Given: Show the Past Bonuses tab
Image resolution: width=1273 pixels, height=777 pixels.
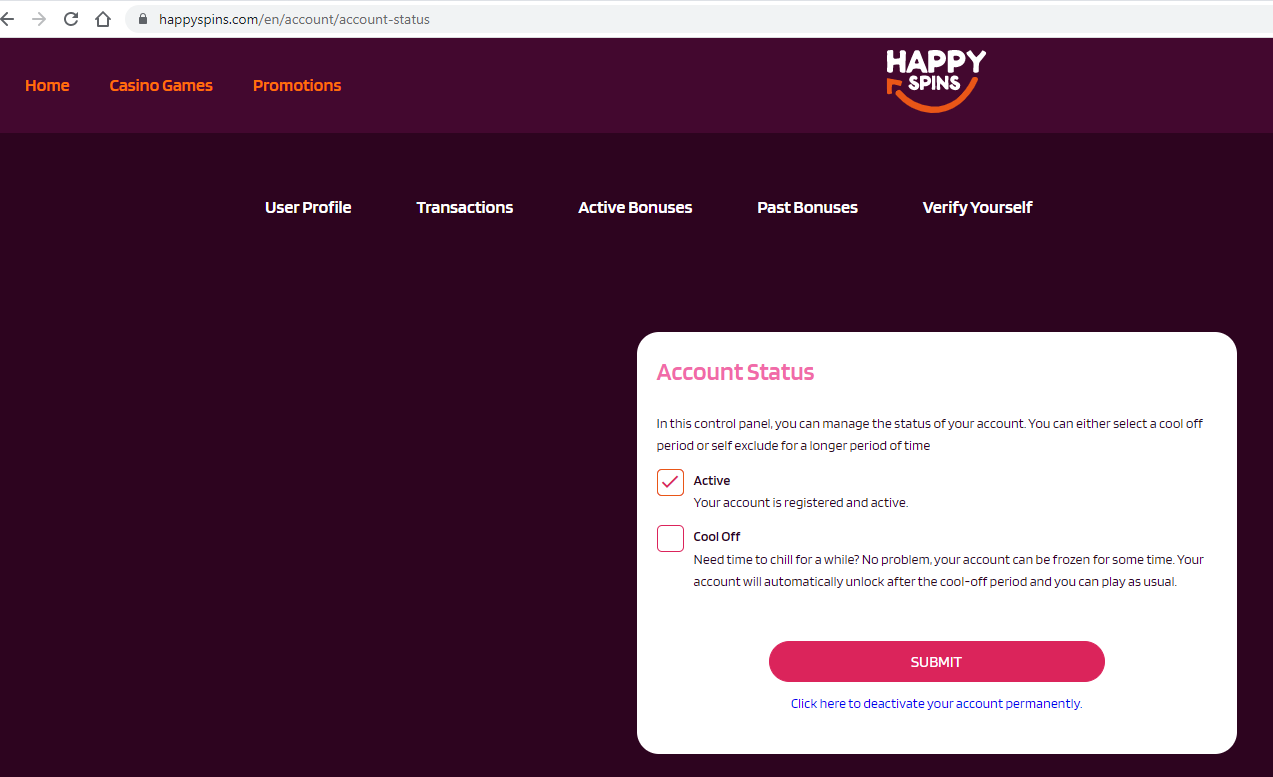Looking at the screenshot, I should coord(807,208).
